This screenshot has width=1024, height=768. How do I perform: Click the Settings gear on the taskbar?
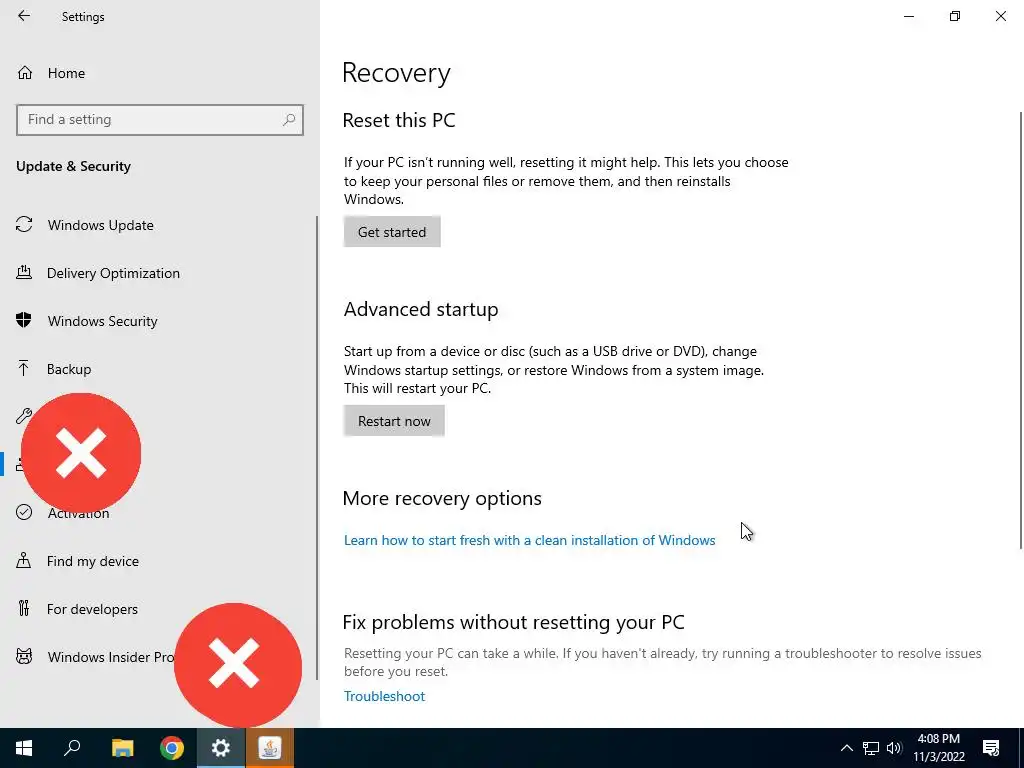221,748
